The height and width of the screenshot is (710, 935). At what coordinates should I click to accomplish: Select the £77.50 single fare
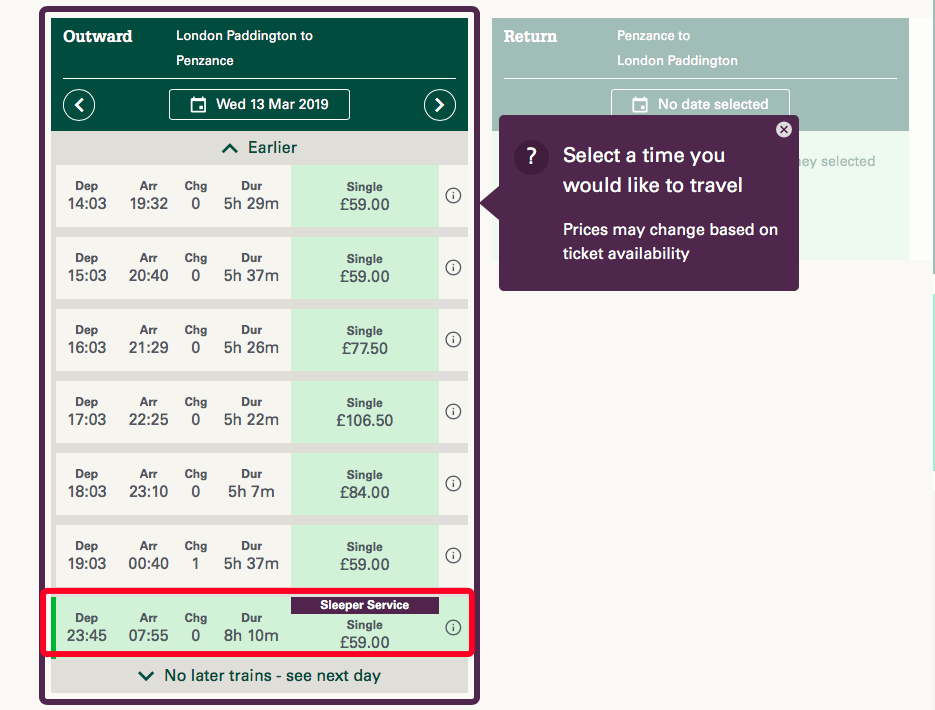coord(365,340)
